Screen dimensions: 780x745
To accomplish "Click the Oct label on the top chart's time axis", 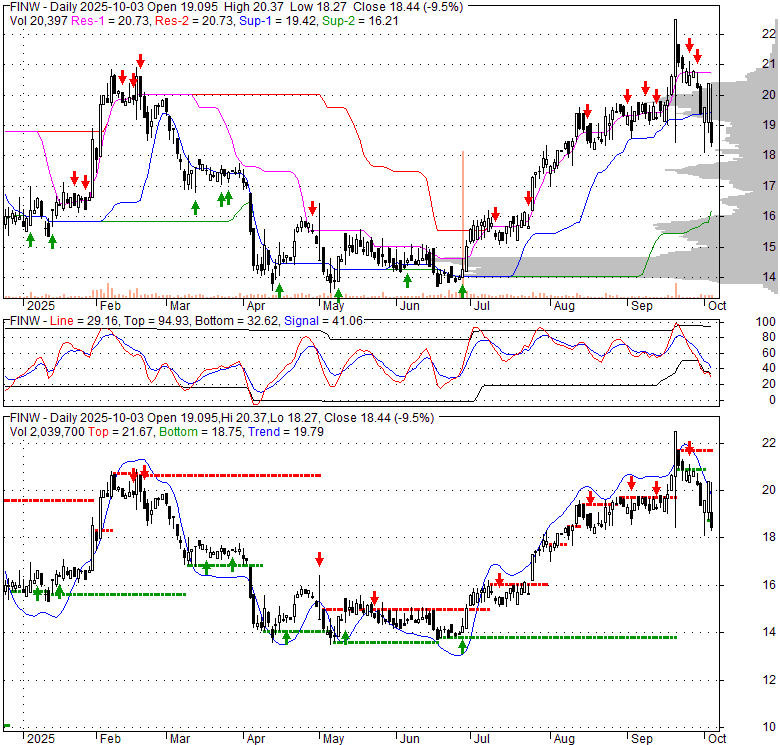I will [717, 305].
